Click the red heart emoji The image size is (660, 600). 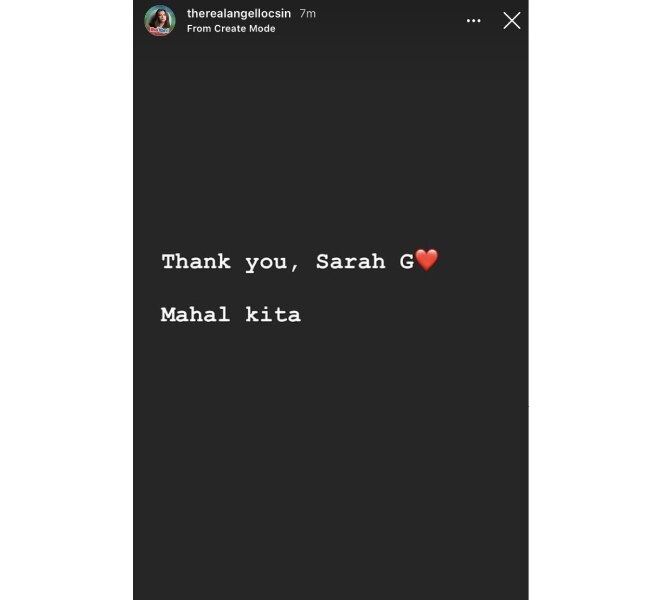point(427,260)
